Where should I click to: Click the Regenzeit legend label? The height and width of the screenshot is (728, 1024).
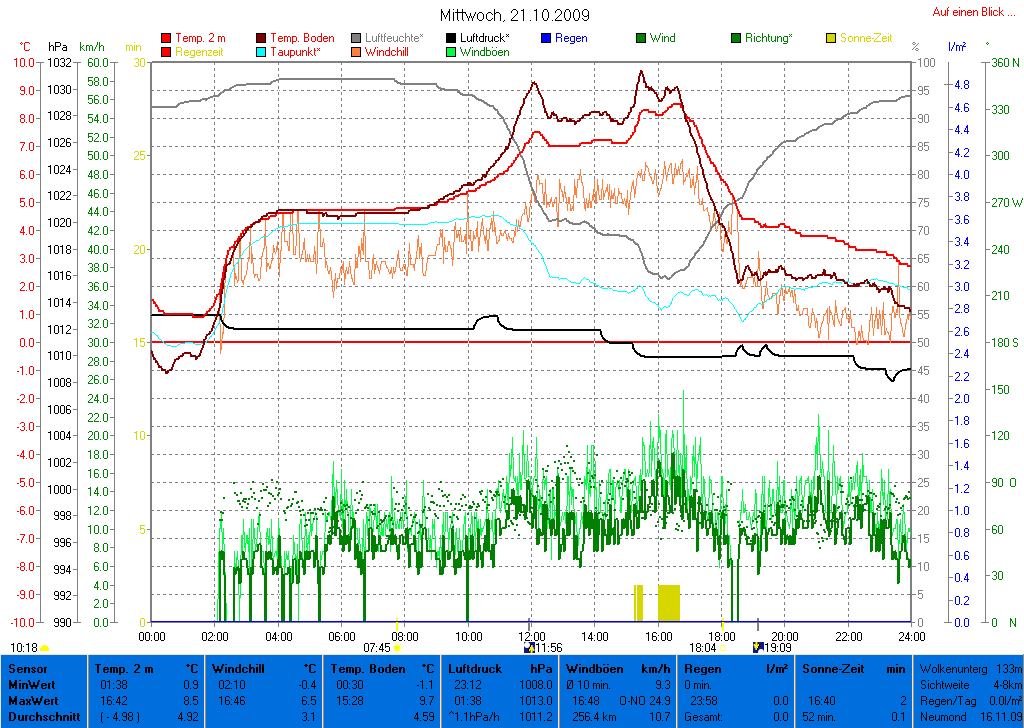click(200, 52)
